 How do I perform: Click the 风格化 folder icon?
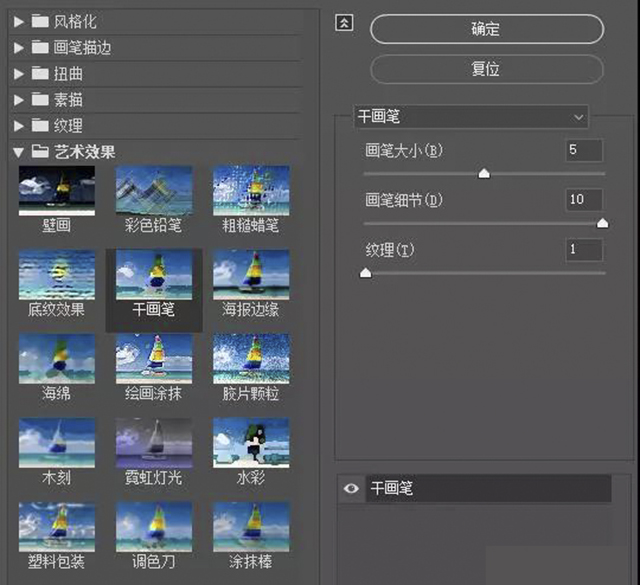coord(40,21)
